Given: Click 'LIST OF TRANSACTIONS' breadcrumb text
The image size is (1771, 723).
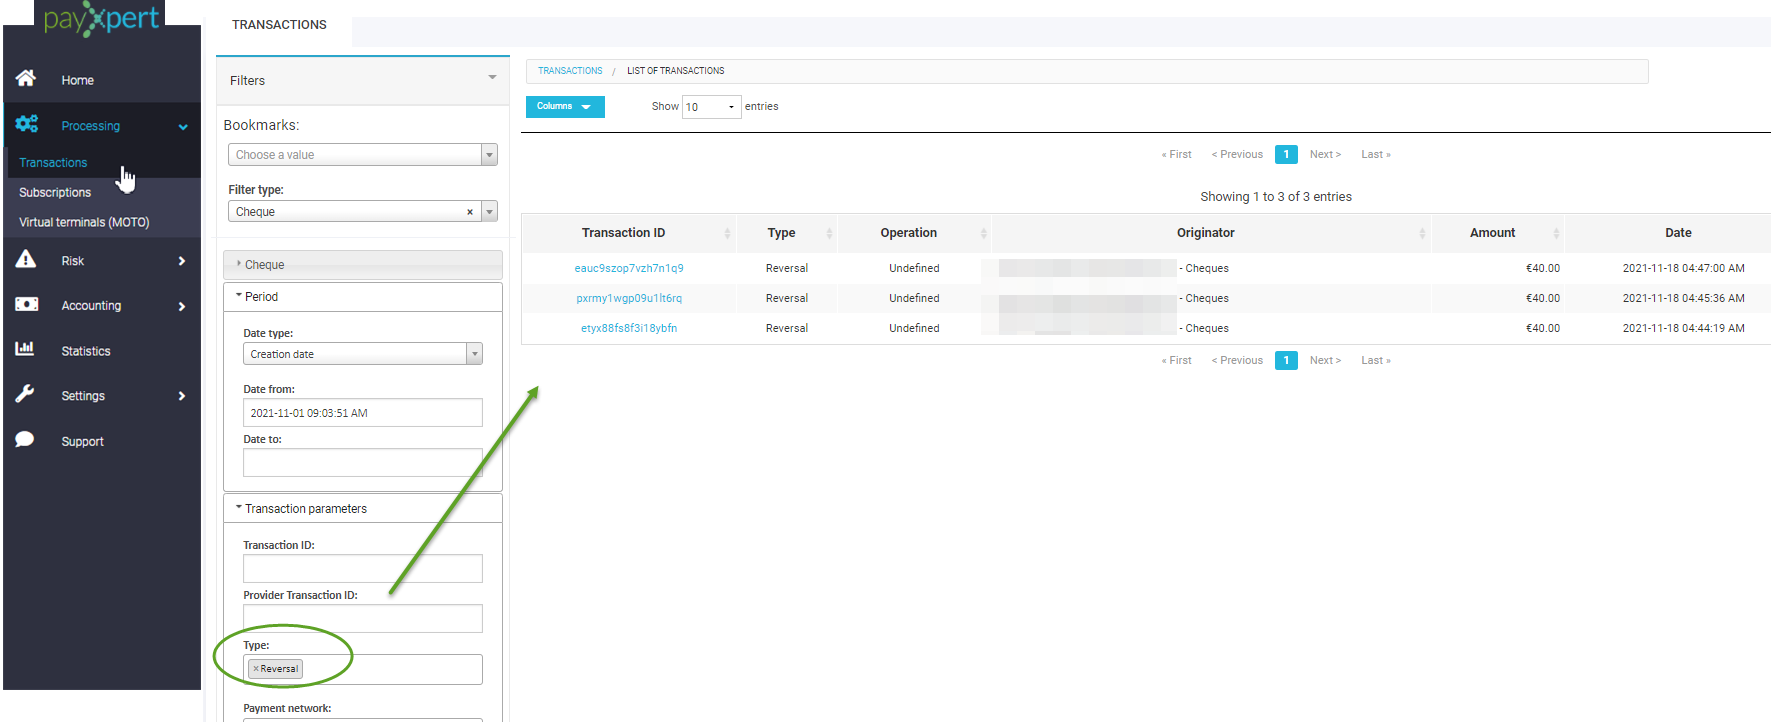Looking at the screenshot, I should pyautogui.click(x=676, y=71).
